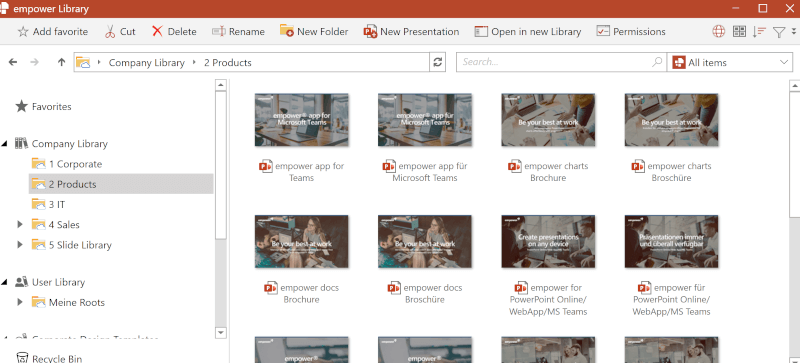Click the red Delete X icon
Image resolution: width=800 pixels, height=363 pixels.
158,32
